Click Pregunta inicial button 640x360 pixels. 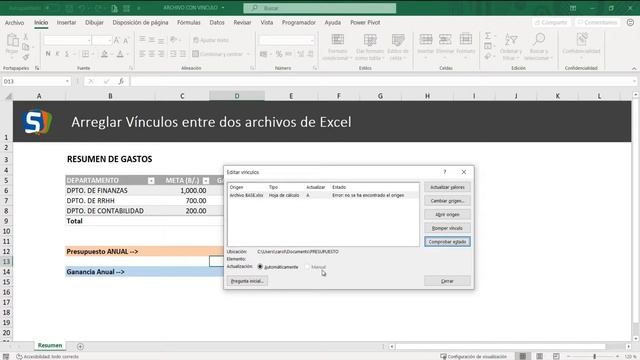247,281
